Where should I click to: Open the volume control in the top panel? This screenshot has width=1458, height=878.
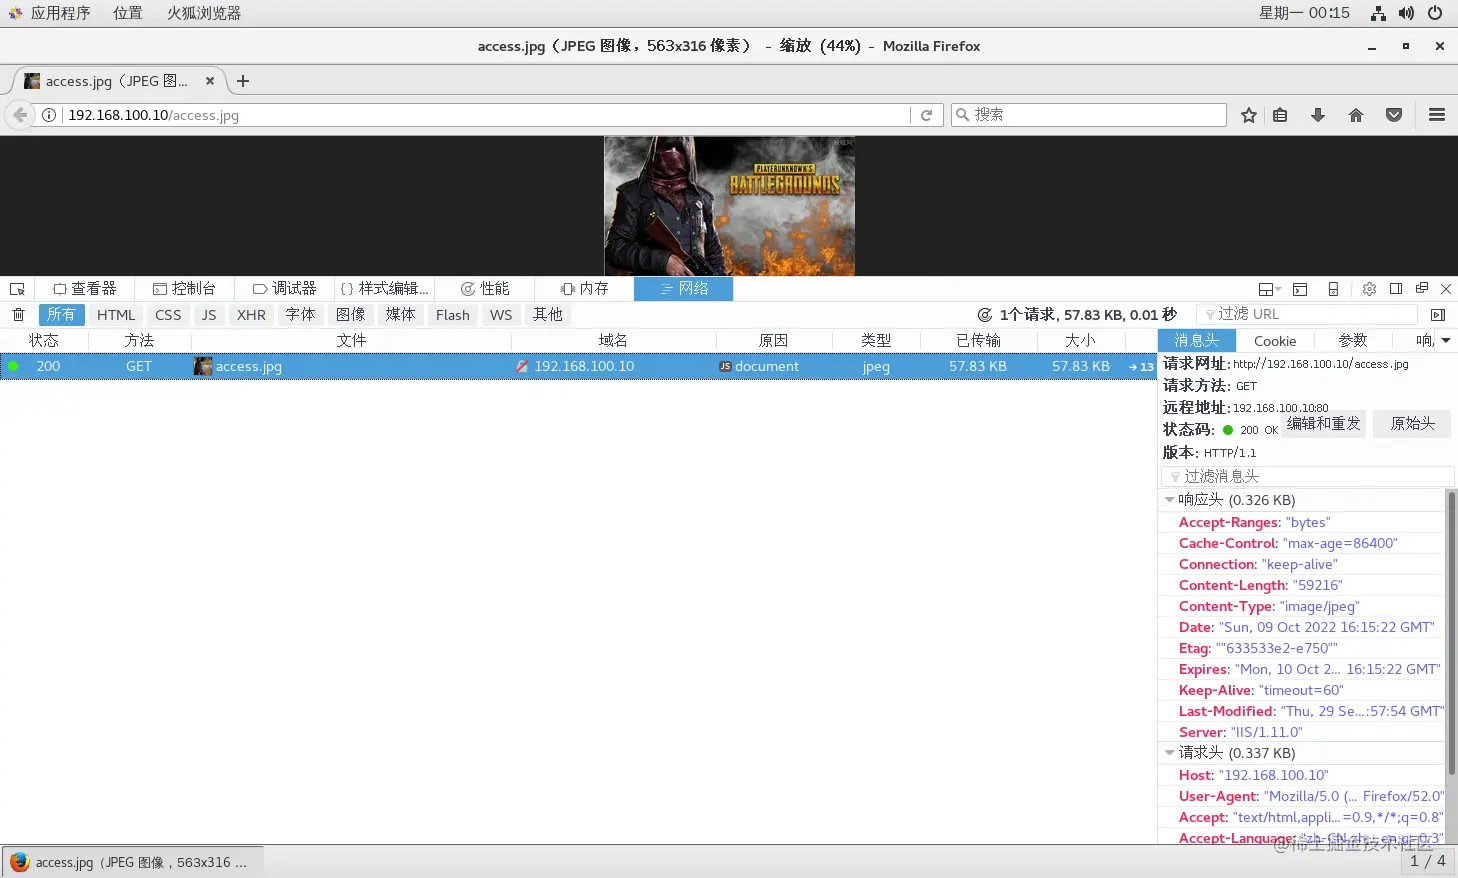pos(1406,13)
